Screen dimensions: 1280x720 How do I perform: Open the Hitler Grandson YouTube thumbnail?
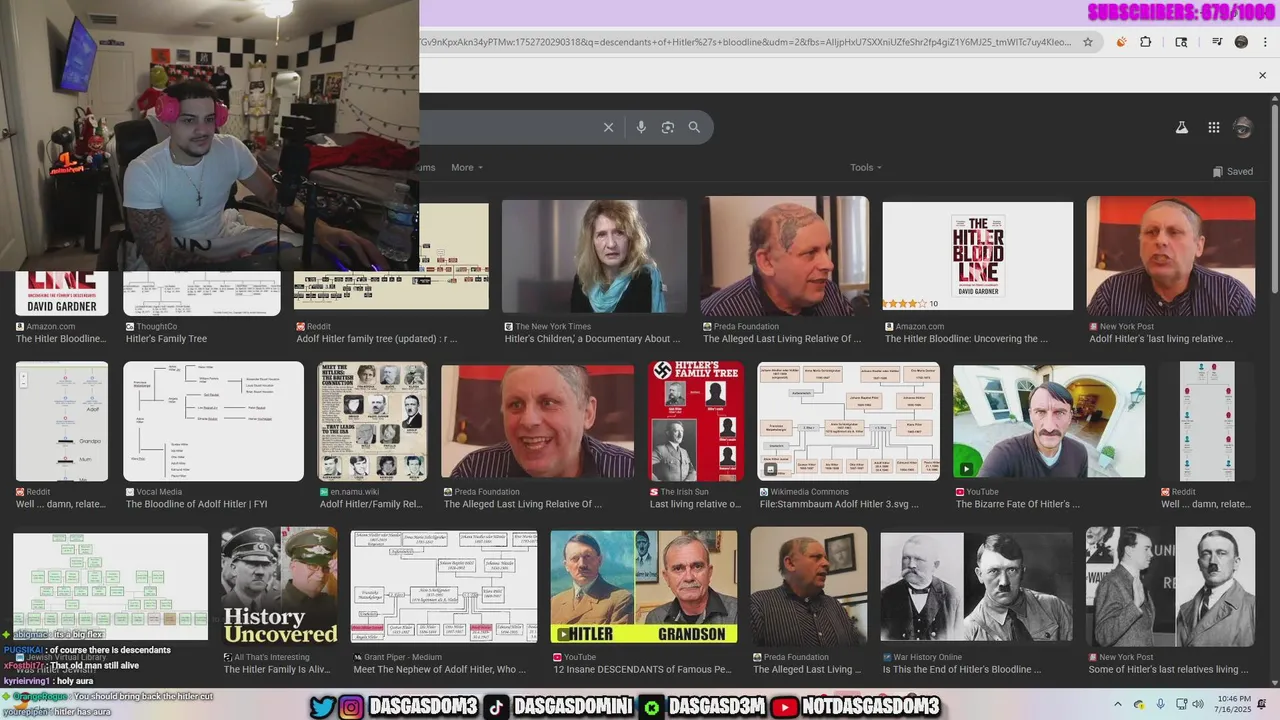coord(643,587)
